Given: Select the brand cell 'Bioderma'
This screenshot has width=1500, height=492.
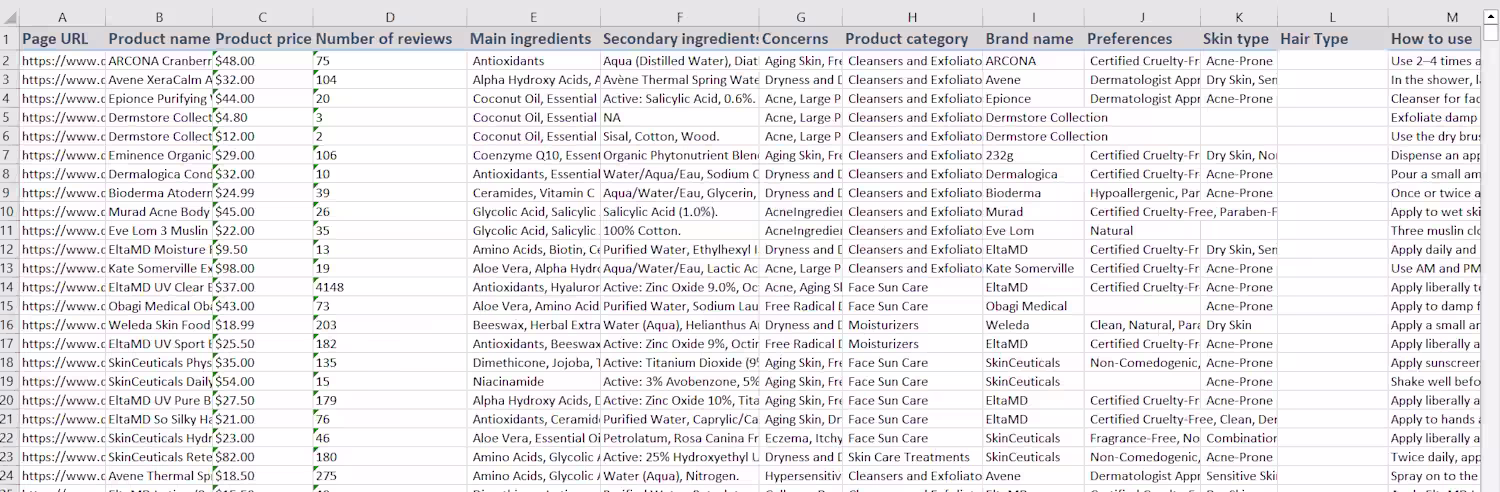Looking at the screenshot, I should click(x=1033, y=193).
